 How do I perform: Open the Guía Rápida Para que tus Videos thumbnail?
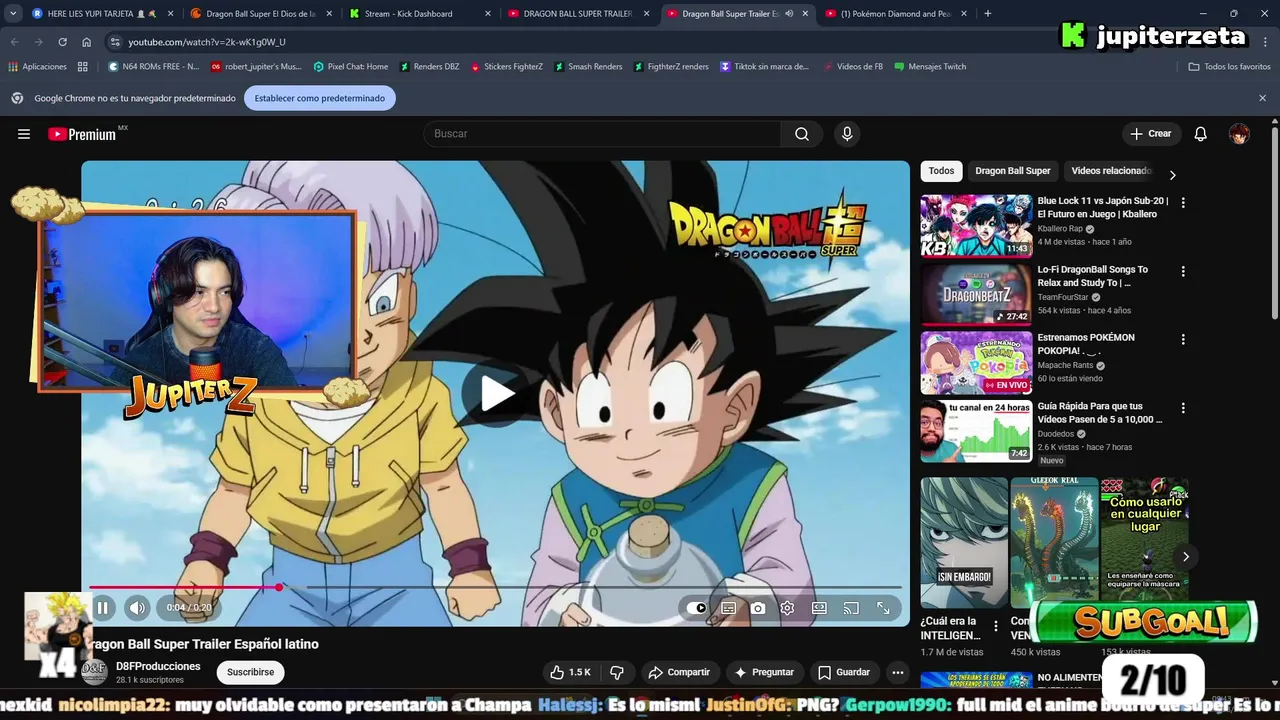[976, 431]
